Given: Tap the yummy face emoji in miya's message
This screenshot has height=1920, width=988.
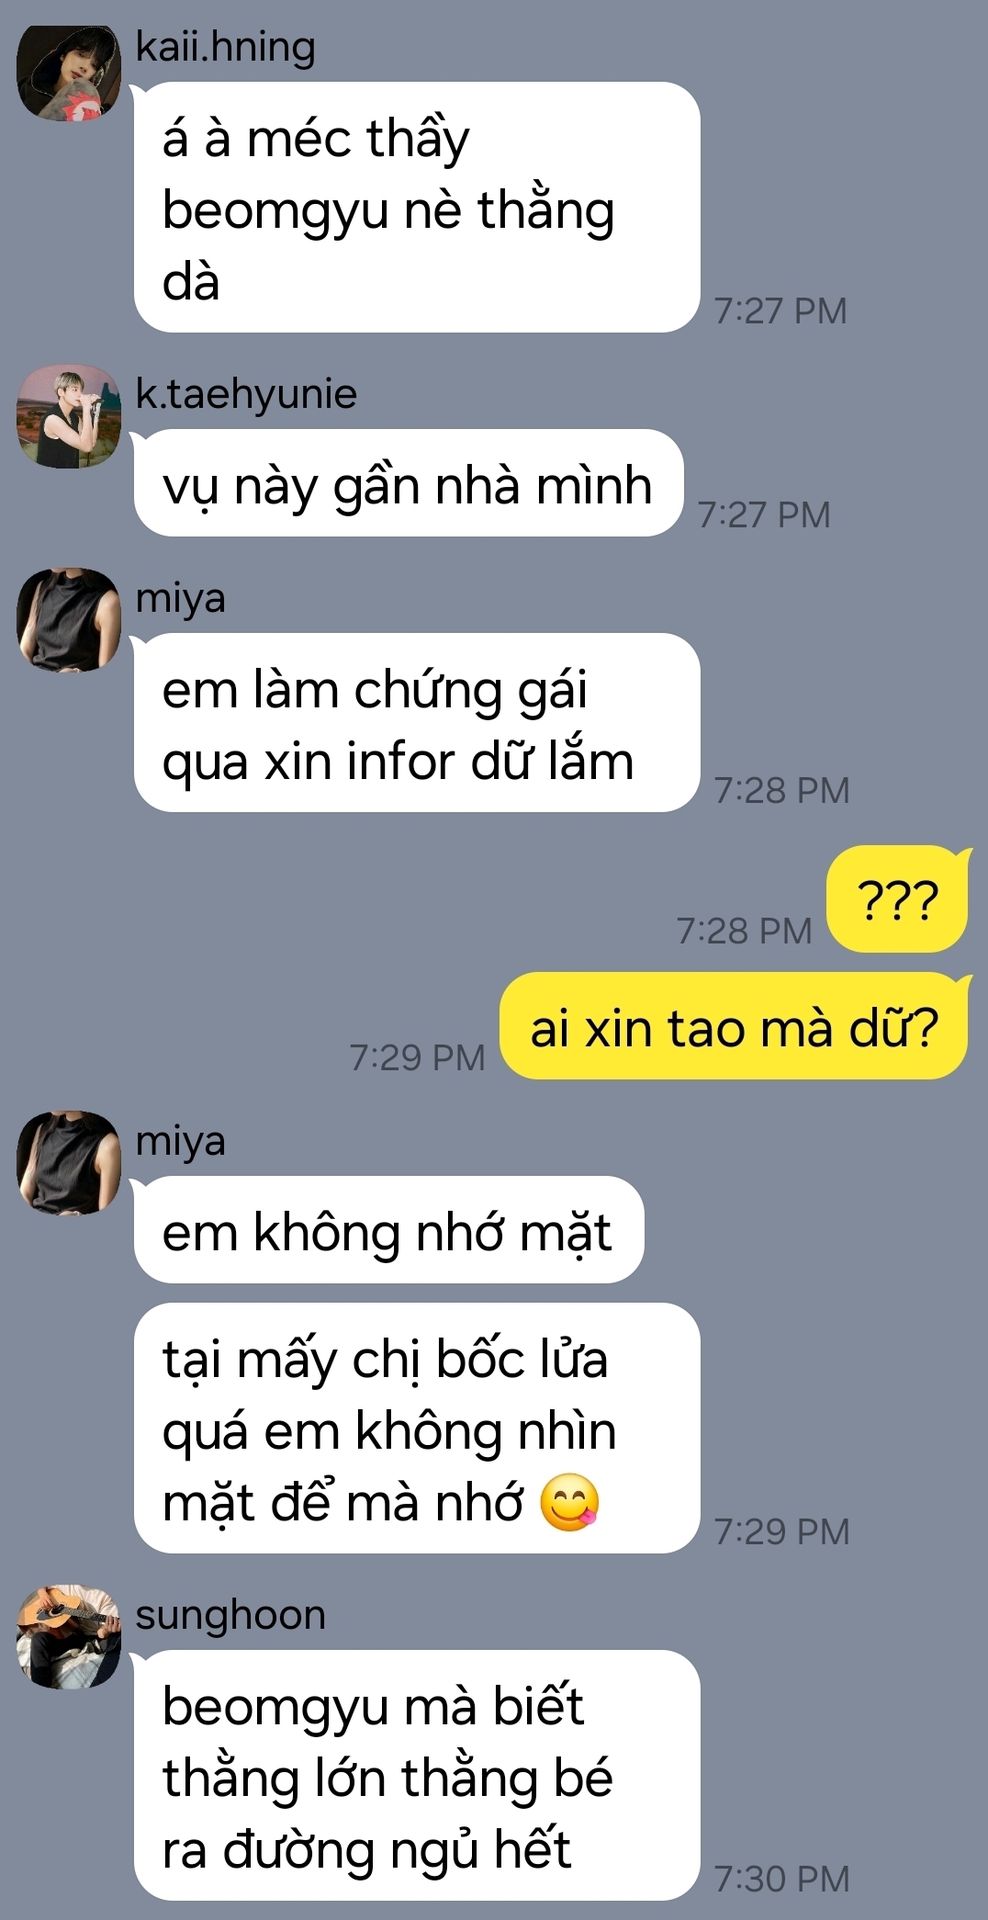Looking at the screenshot, I should (569, 1503).
